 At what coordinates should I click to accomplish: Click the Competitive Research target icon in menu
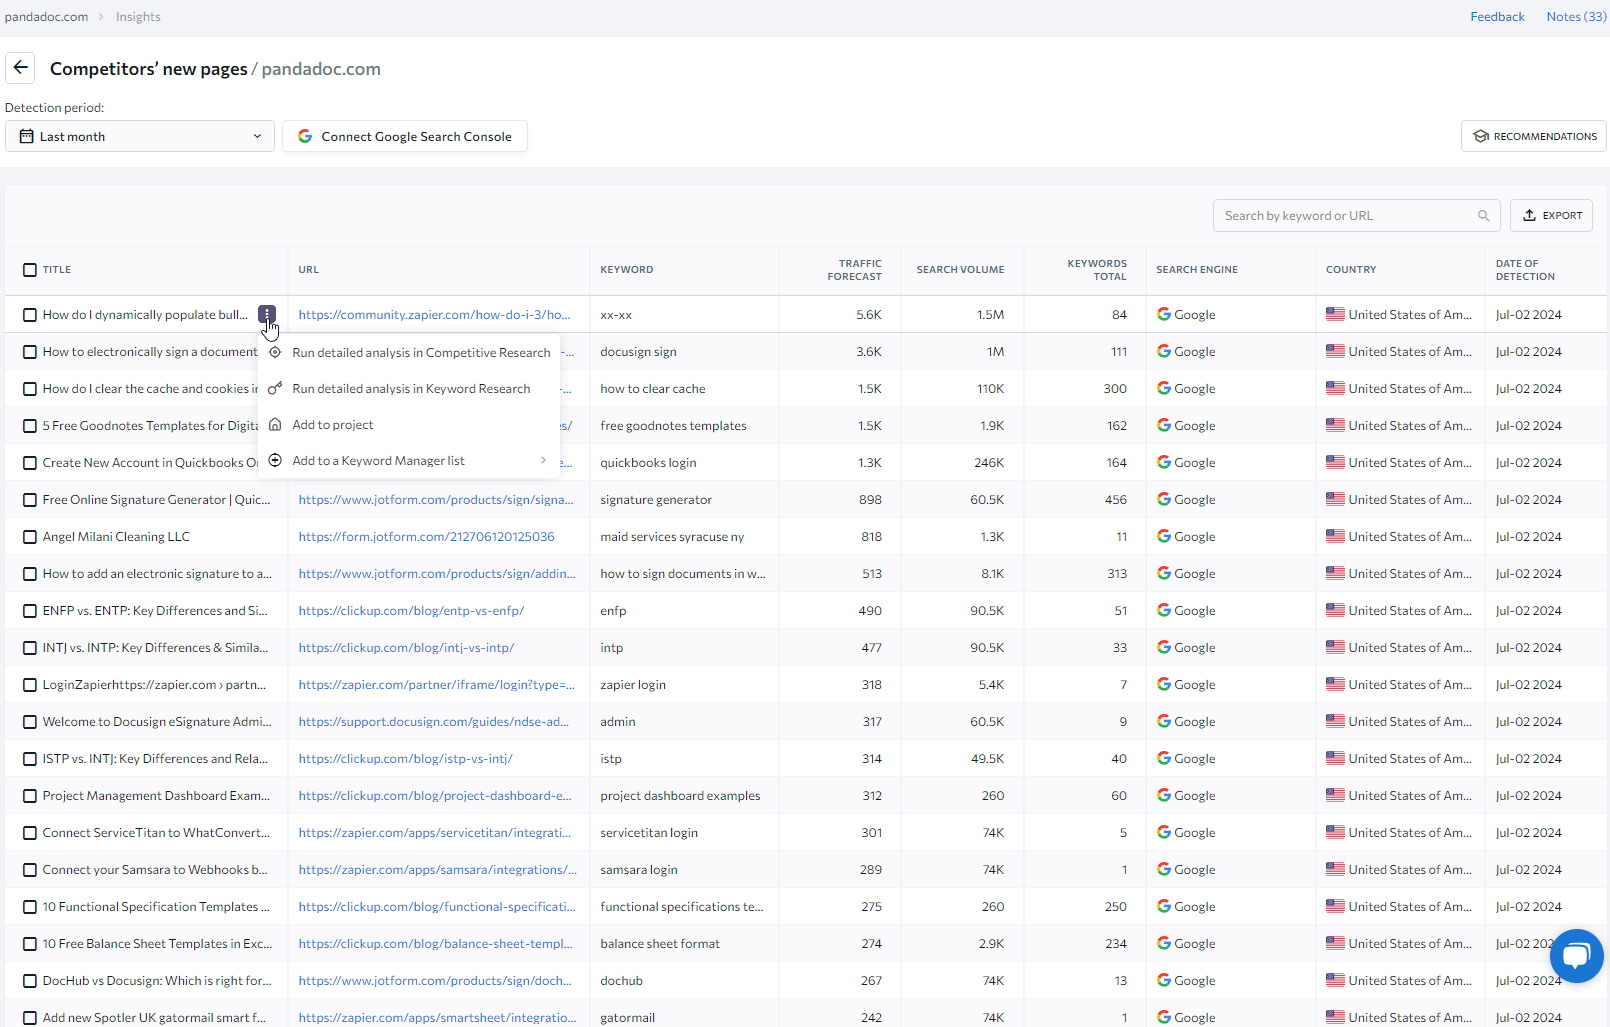click(x=275, y=352)
